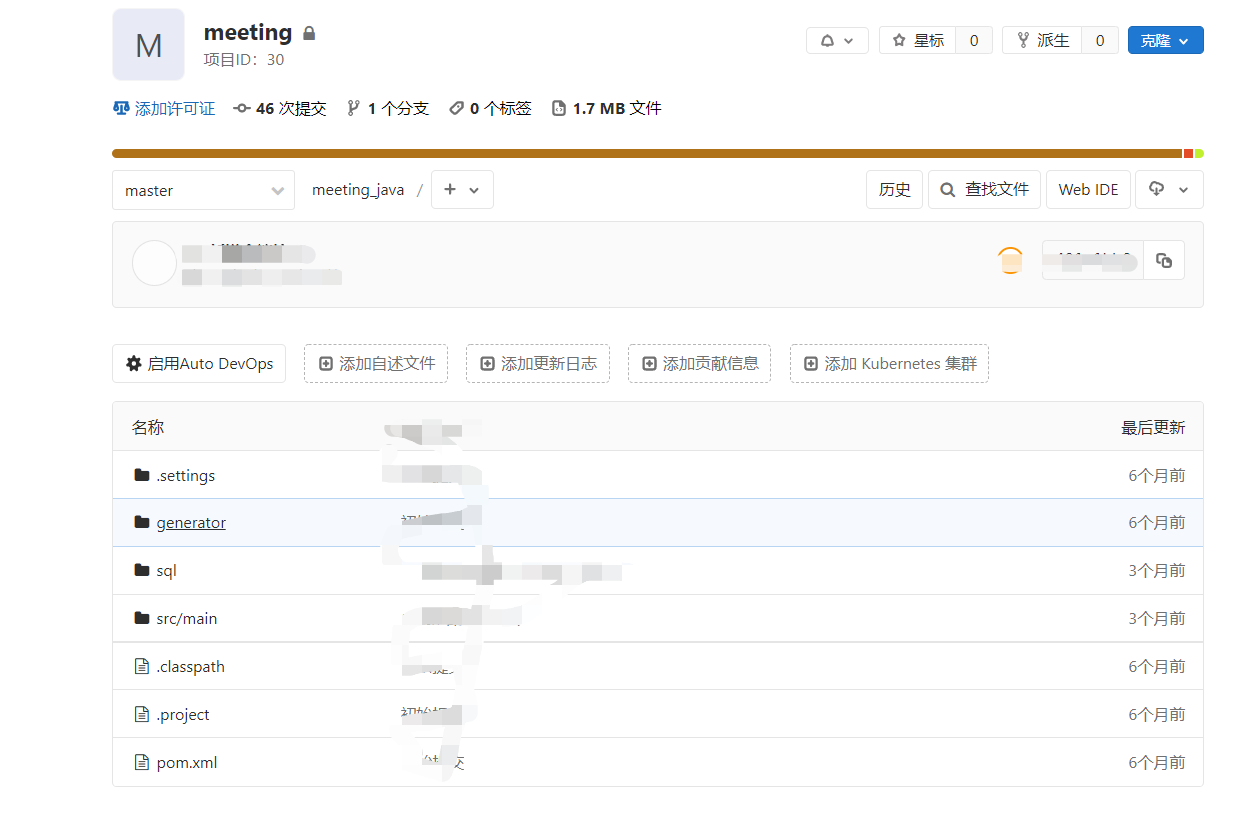Click the Find file (查找文件) button
Image resolution: width=1241 pixels, height=820 pixels.
tap(984, 190)
